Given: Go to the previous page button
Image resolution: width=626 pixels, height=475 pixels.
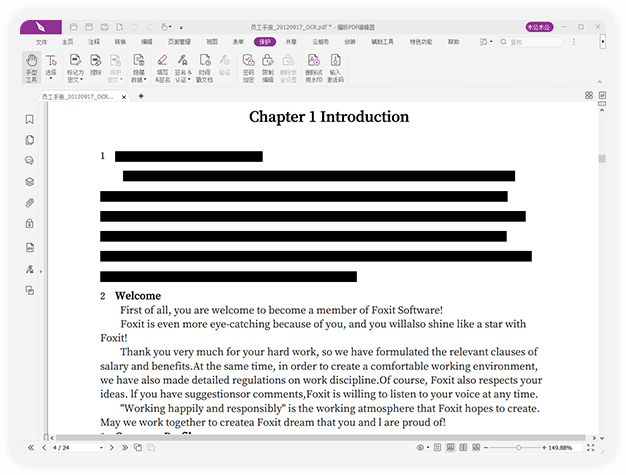Looking at the screenshot, I should (44, 448).
